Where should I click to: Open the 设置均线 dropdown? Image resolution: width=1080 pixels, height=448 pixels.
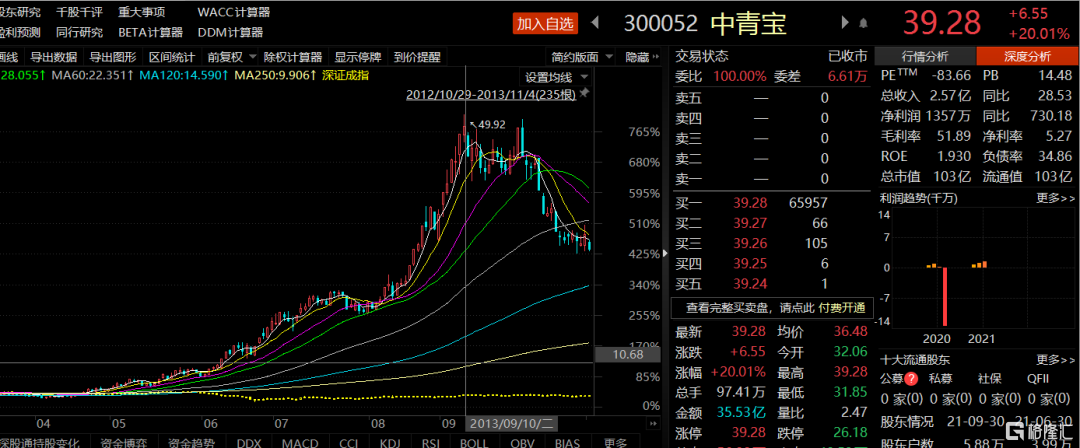(x=557, y=77)
